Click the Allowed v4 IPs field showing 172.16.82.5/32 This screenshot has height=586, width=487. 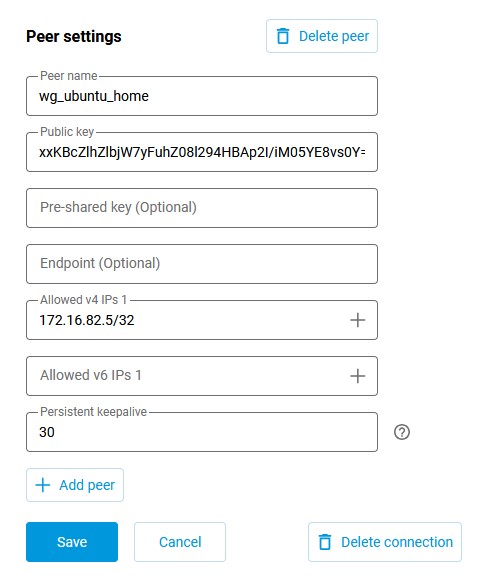pos(187,320)
